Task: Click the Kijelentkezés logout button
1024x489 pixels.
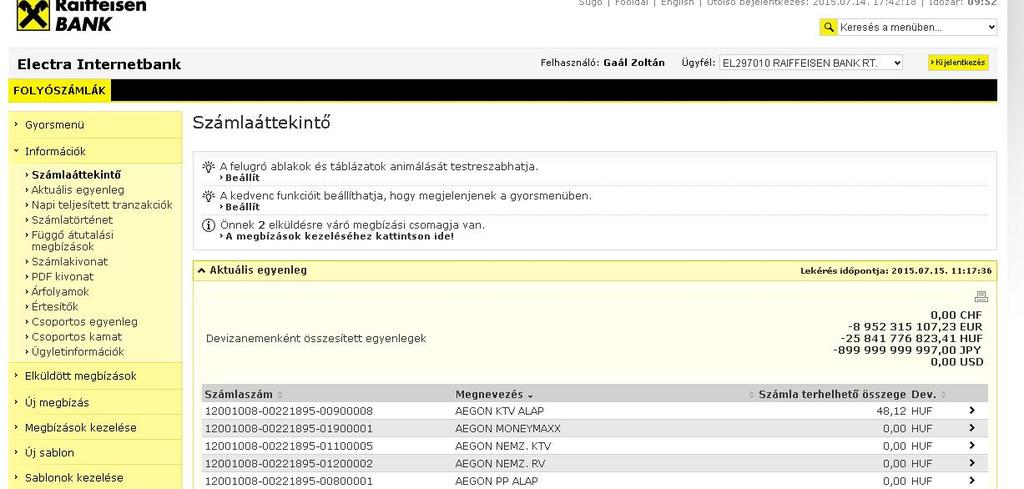Action: [x=958, y=63]
